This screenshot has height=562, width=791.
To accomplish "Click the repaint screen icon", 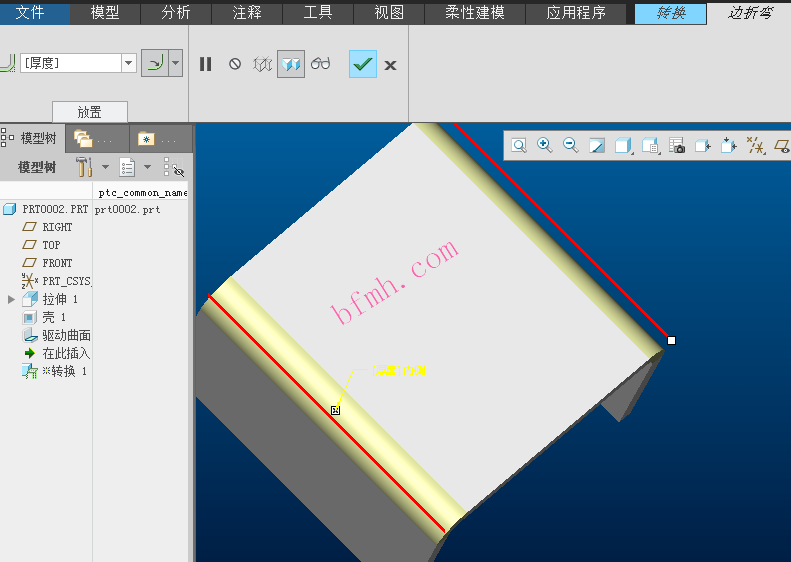I will pyautogui.click(x=597, y=146).
